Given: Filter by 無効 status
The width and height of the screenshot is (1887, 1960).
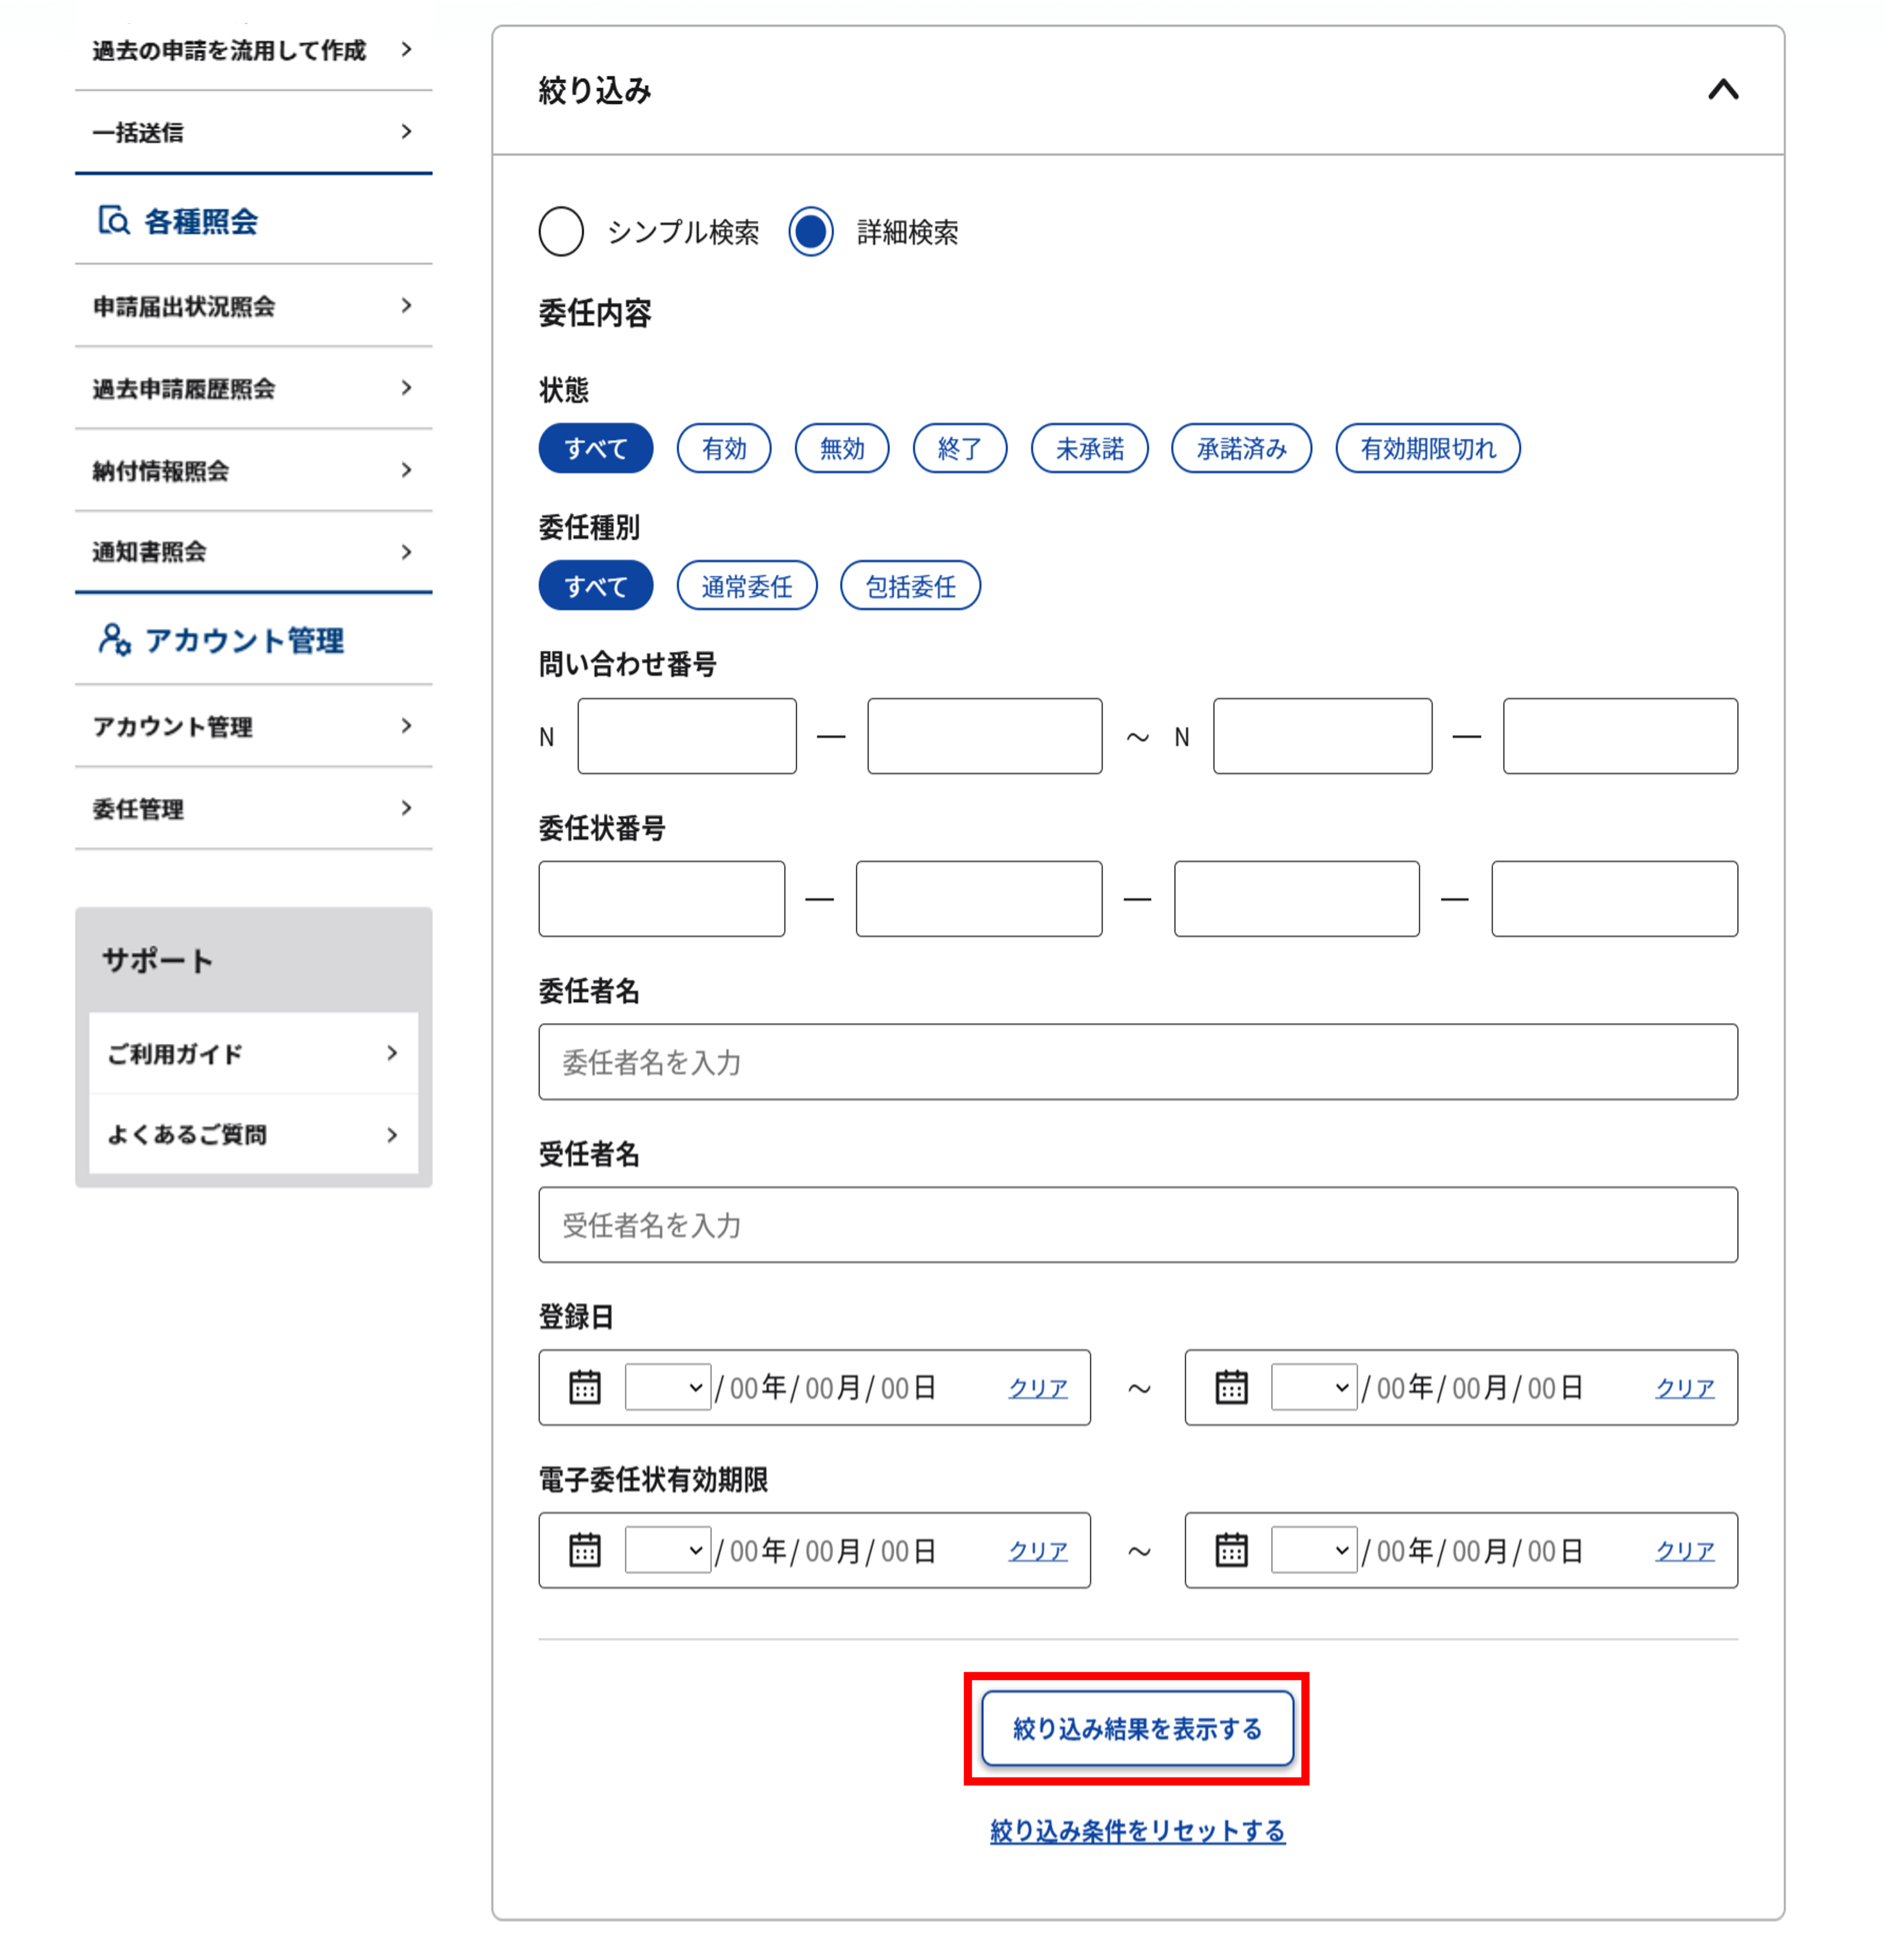Looking at the screenshot, I should pos(842,449).
